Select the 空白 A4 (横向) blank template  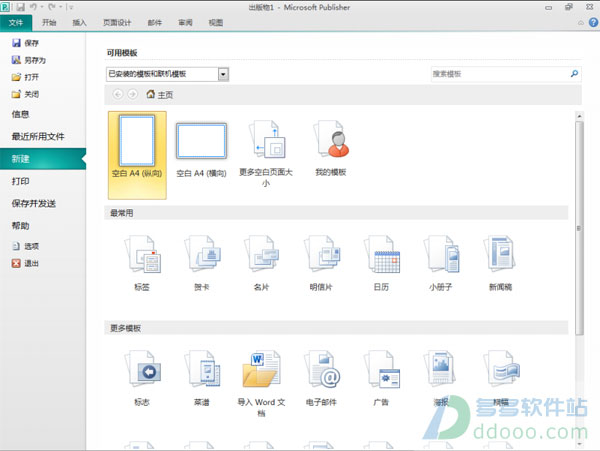click(201, 150)
